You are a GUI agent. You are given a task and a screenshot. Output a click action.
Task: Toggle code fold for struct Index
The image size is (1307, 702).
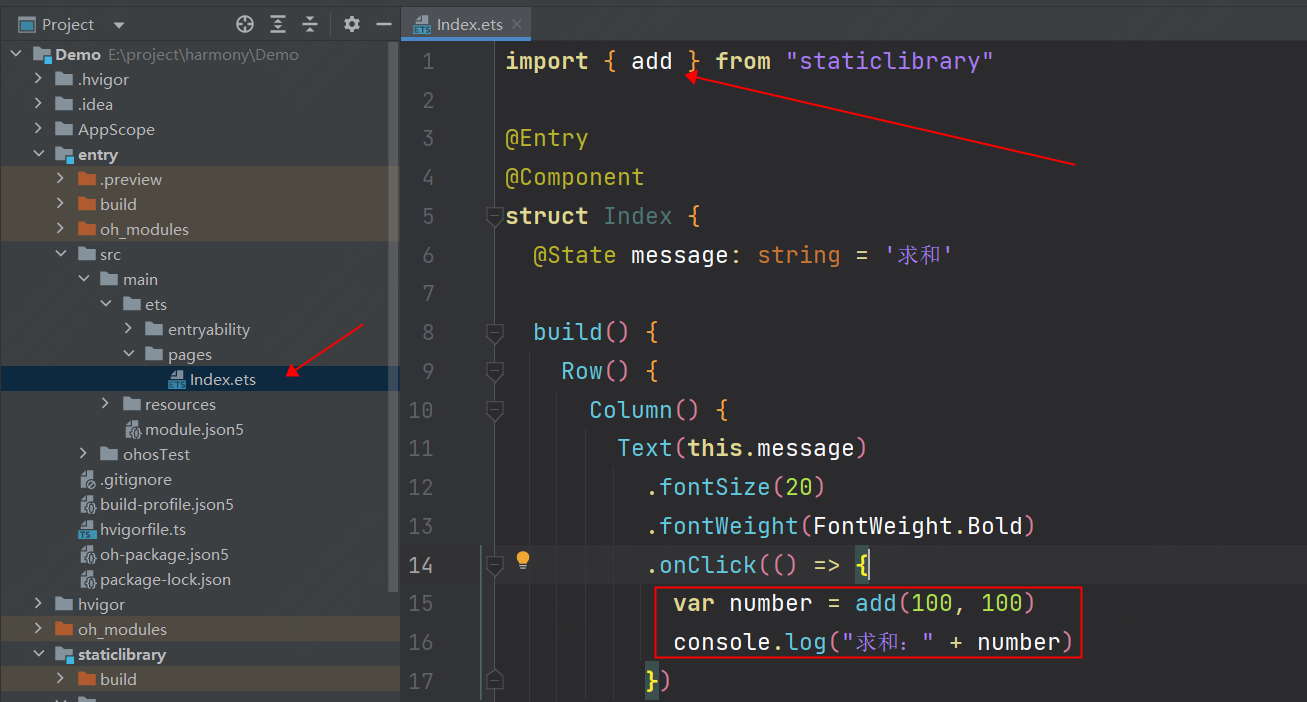493,216
